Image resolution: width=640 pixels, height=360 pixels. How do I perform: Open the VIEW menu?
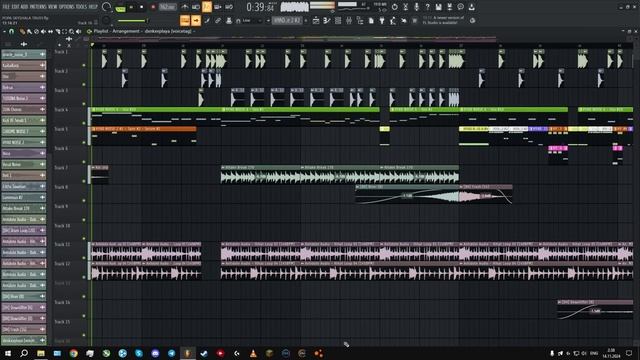click(53, 7)
